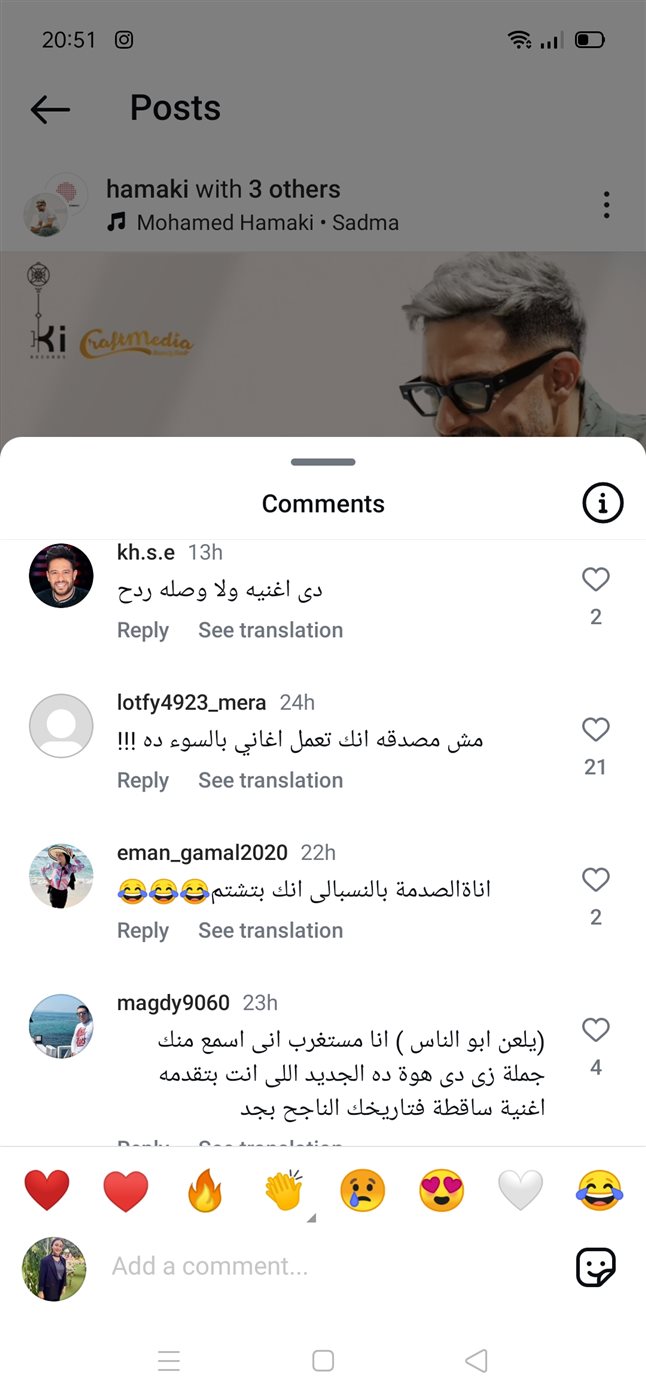The height and width of the screenshot is (1400, 646).
Task: Tap the Android back navigation button
Action: [x=477, y=1360]
